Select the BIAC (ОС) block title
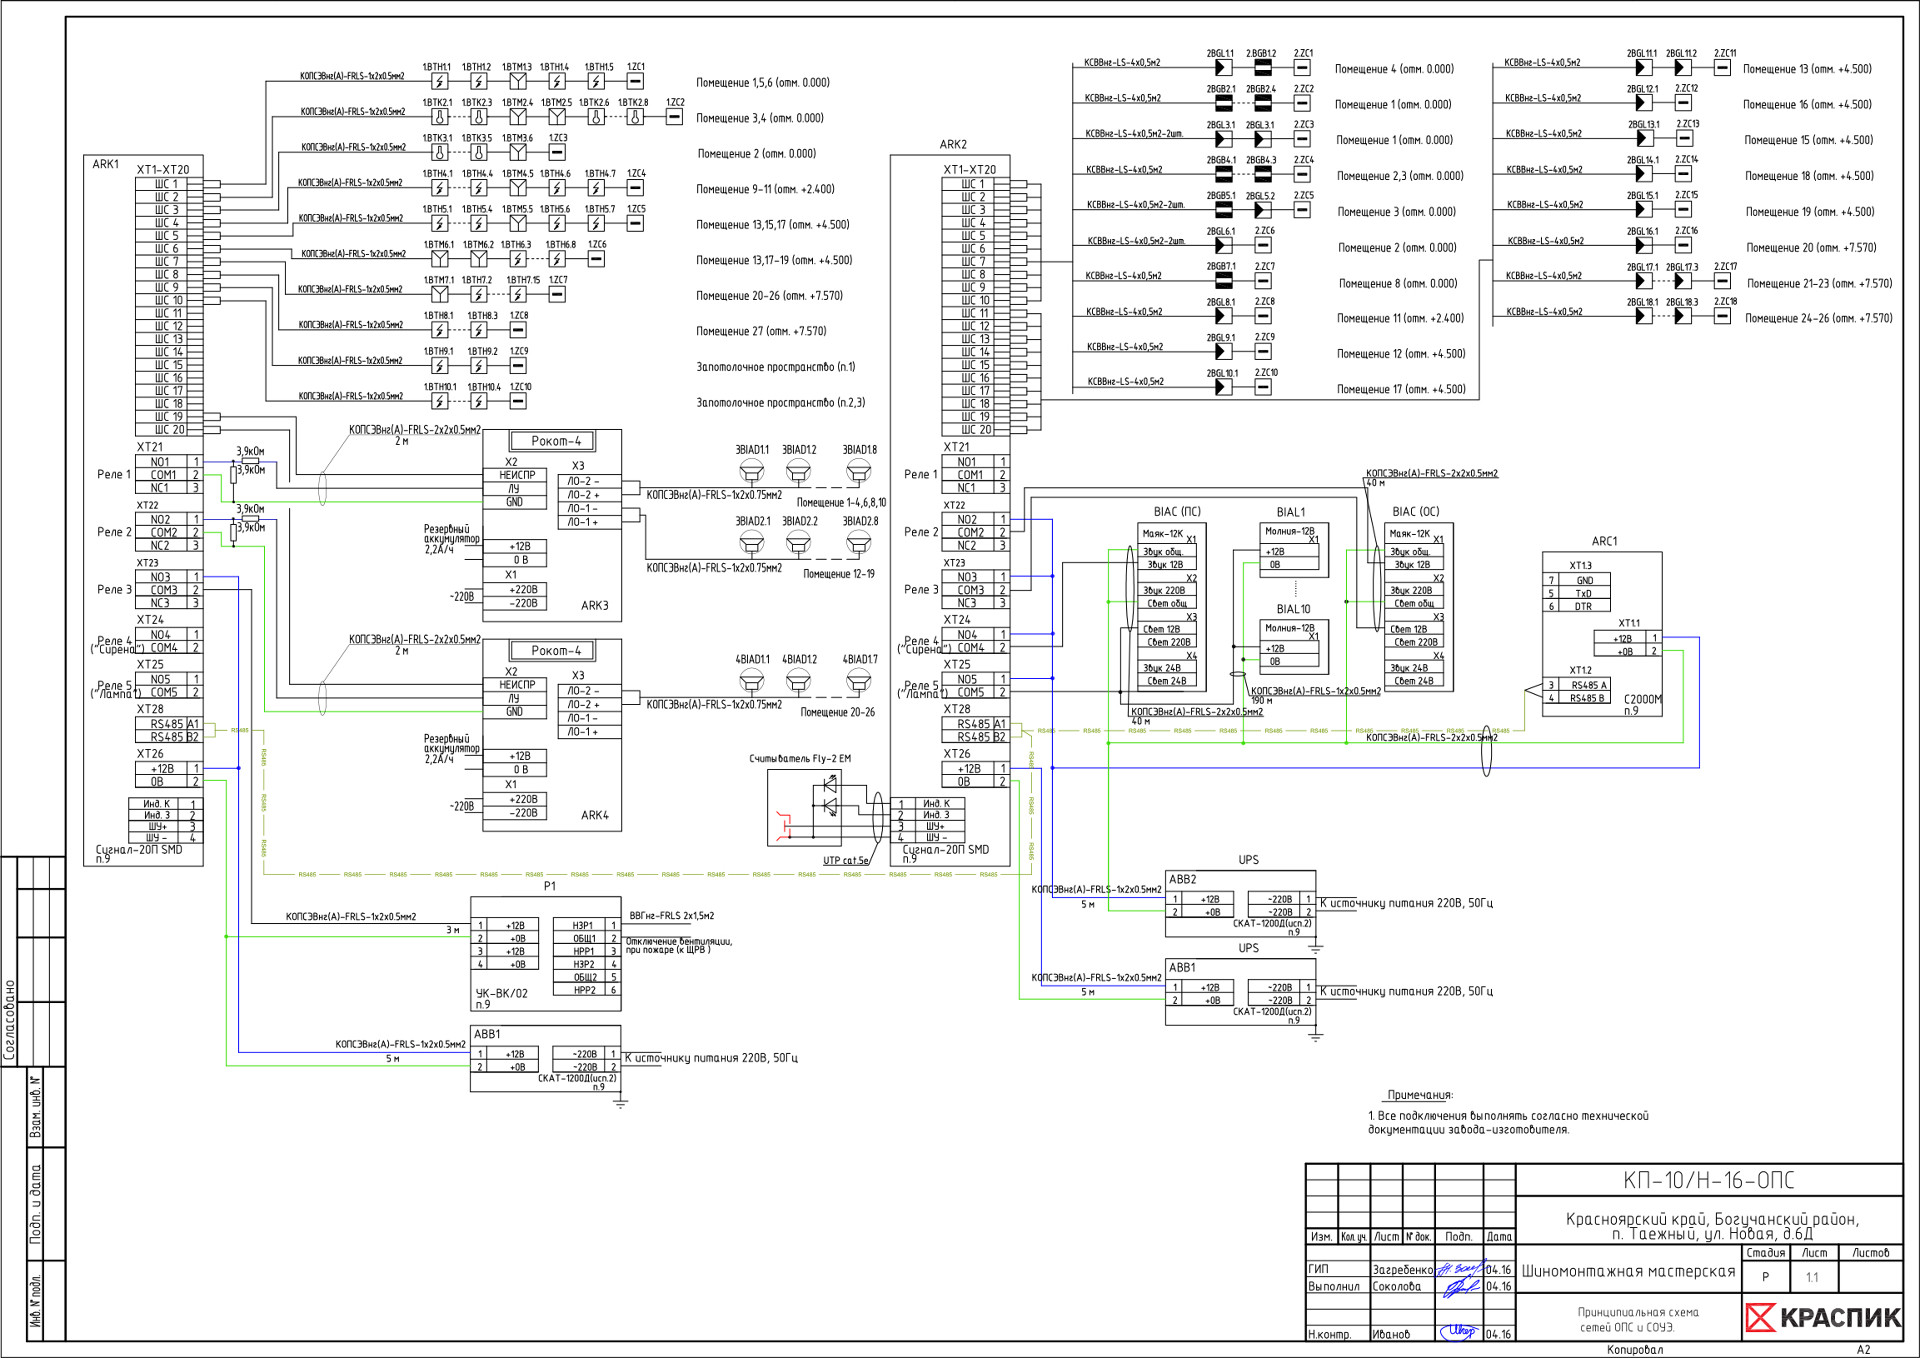The image size is (1920, 1358). [1415, 512]
